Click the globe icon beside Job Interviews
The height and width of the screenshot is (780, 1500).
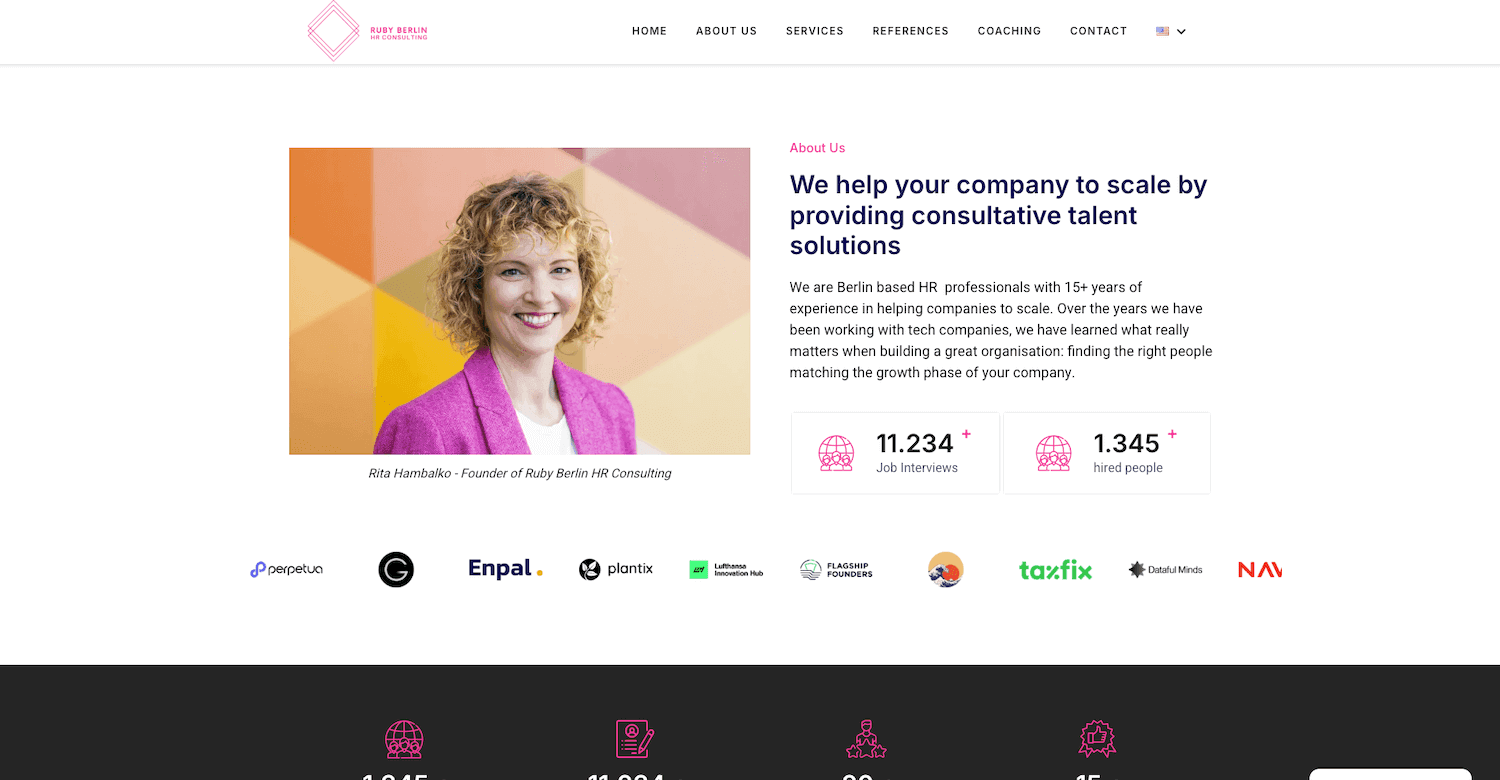836,453
